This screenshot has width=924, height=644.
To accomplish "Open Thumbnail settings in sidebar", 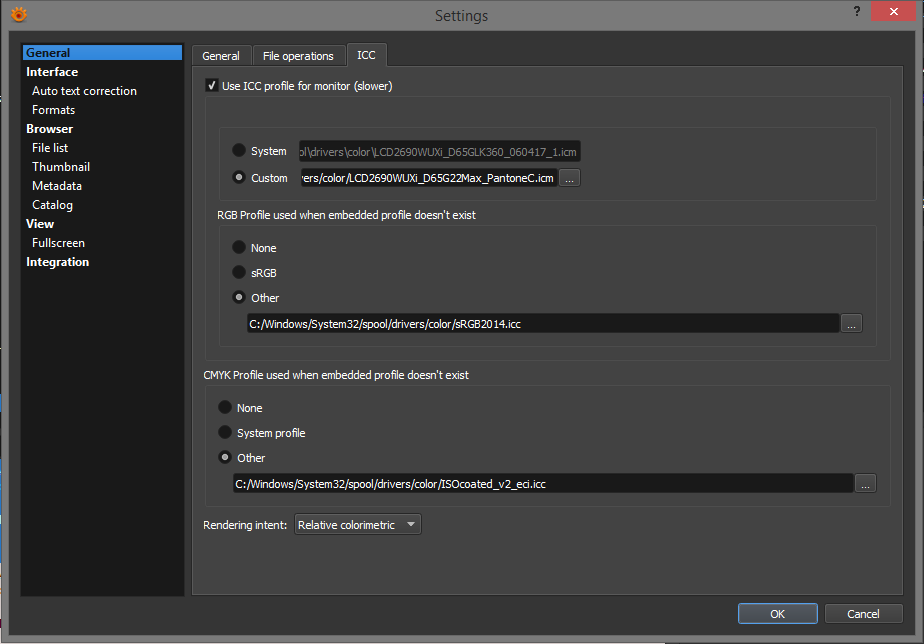I will click(61, 167).
